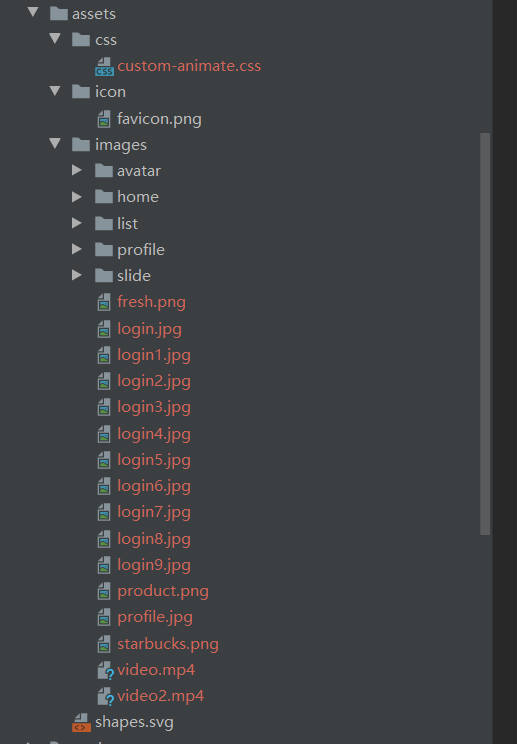Select product.png in the file list
The width and height of the screenshot is (517, 744).
click(x=163, y=592)
